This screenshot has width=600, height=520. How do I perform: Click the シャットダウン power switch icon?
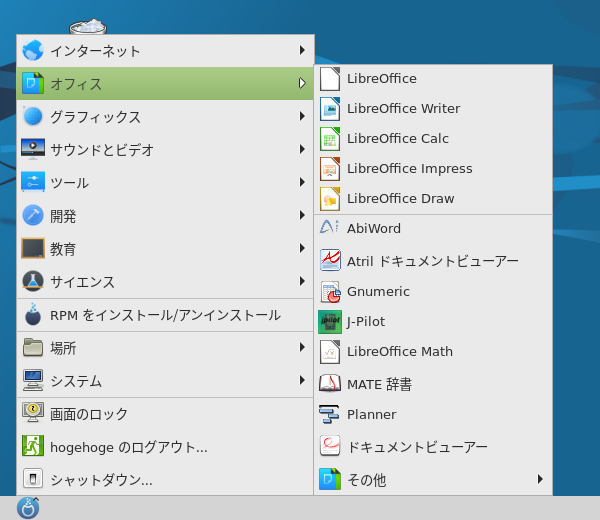(x=33, y=478)
